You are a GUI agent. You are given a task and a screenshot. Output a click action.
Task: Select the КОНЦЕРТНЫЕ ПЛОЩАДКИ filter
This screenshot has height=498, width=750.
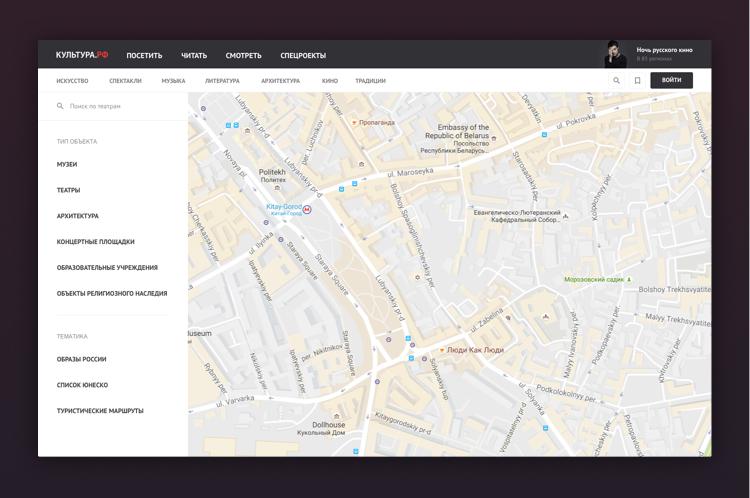[95, 242]
